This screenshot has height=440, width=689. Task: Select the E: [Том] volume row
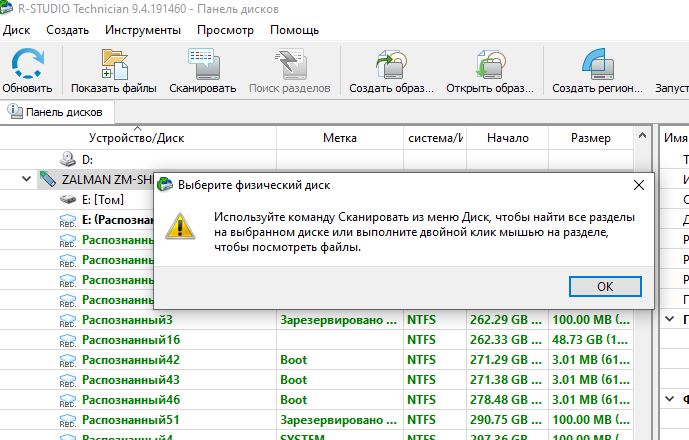pyautogui.click(x=77, y=200)
